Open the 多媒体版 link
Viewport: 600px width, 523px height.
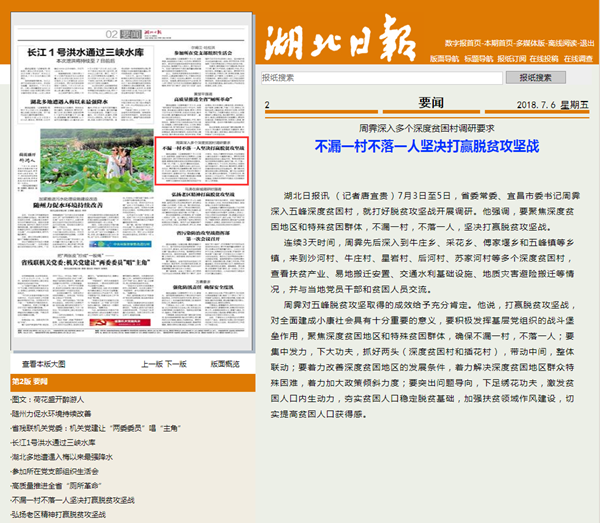click(x=530, y=43)
